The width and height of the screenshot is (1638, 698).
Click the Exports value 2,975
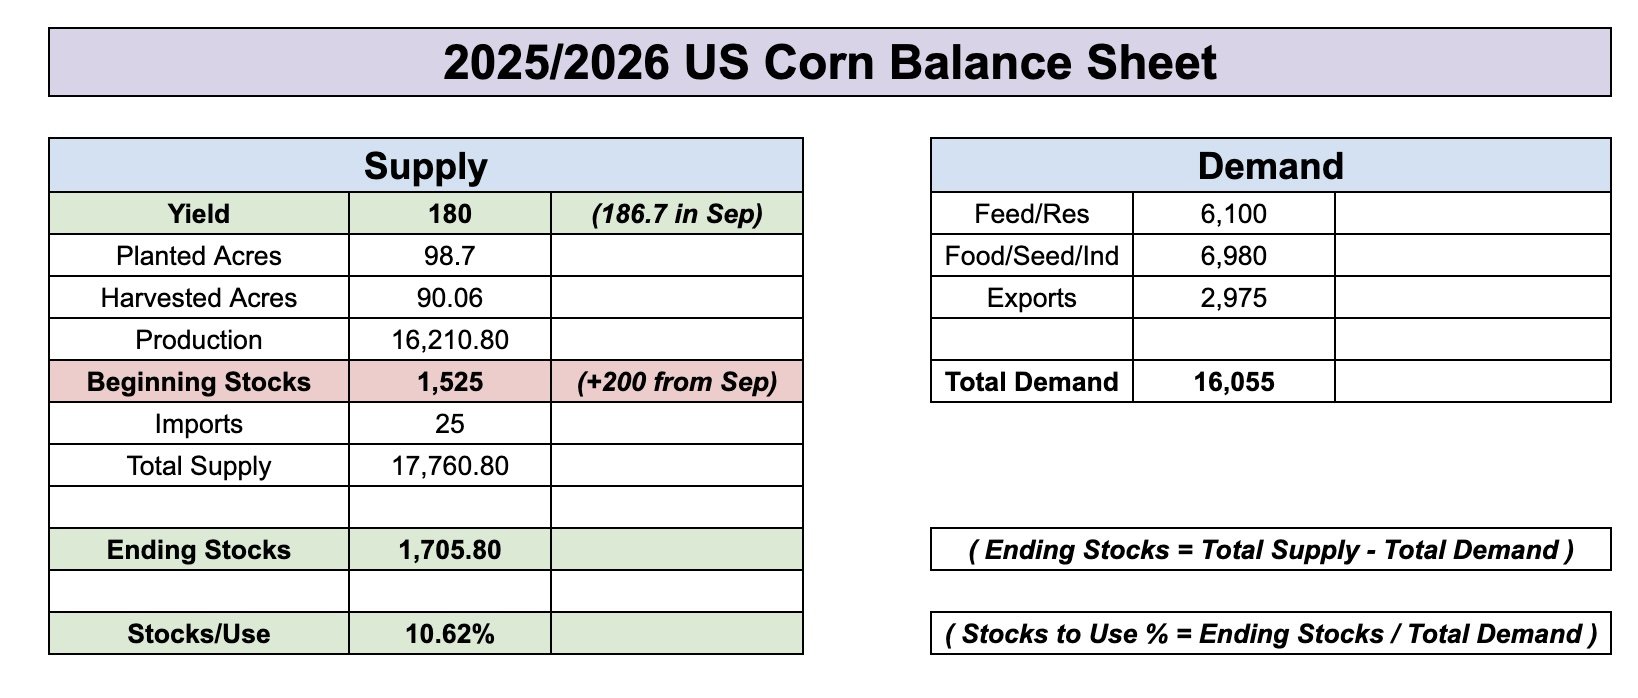click(x=1234, y=298)
